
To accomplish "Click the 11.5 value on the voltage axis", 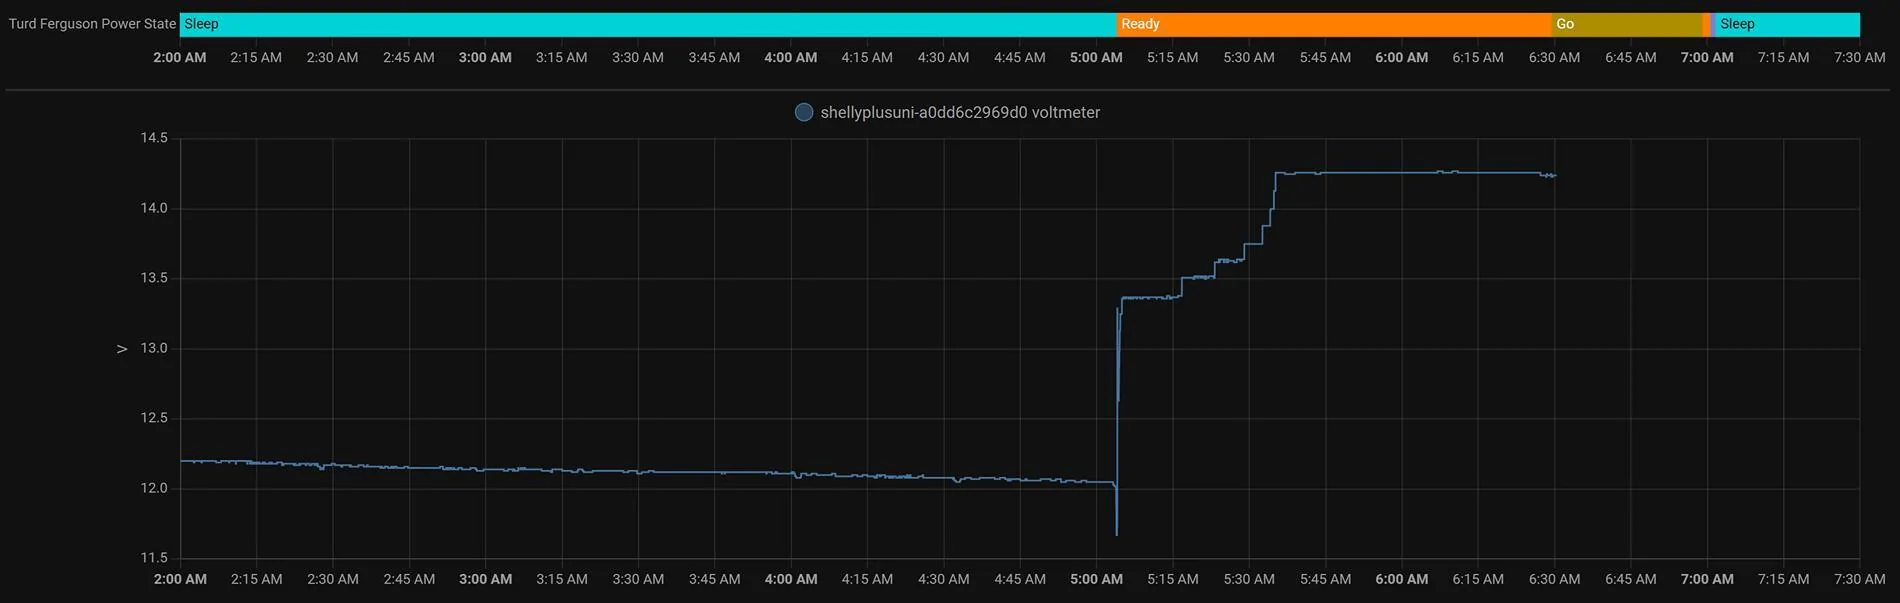I will [154, 558].
